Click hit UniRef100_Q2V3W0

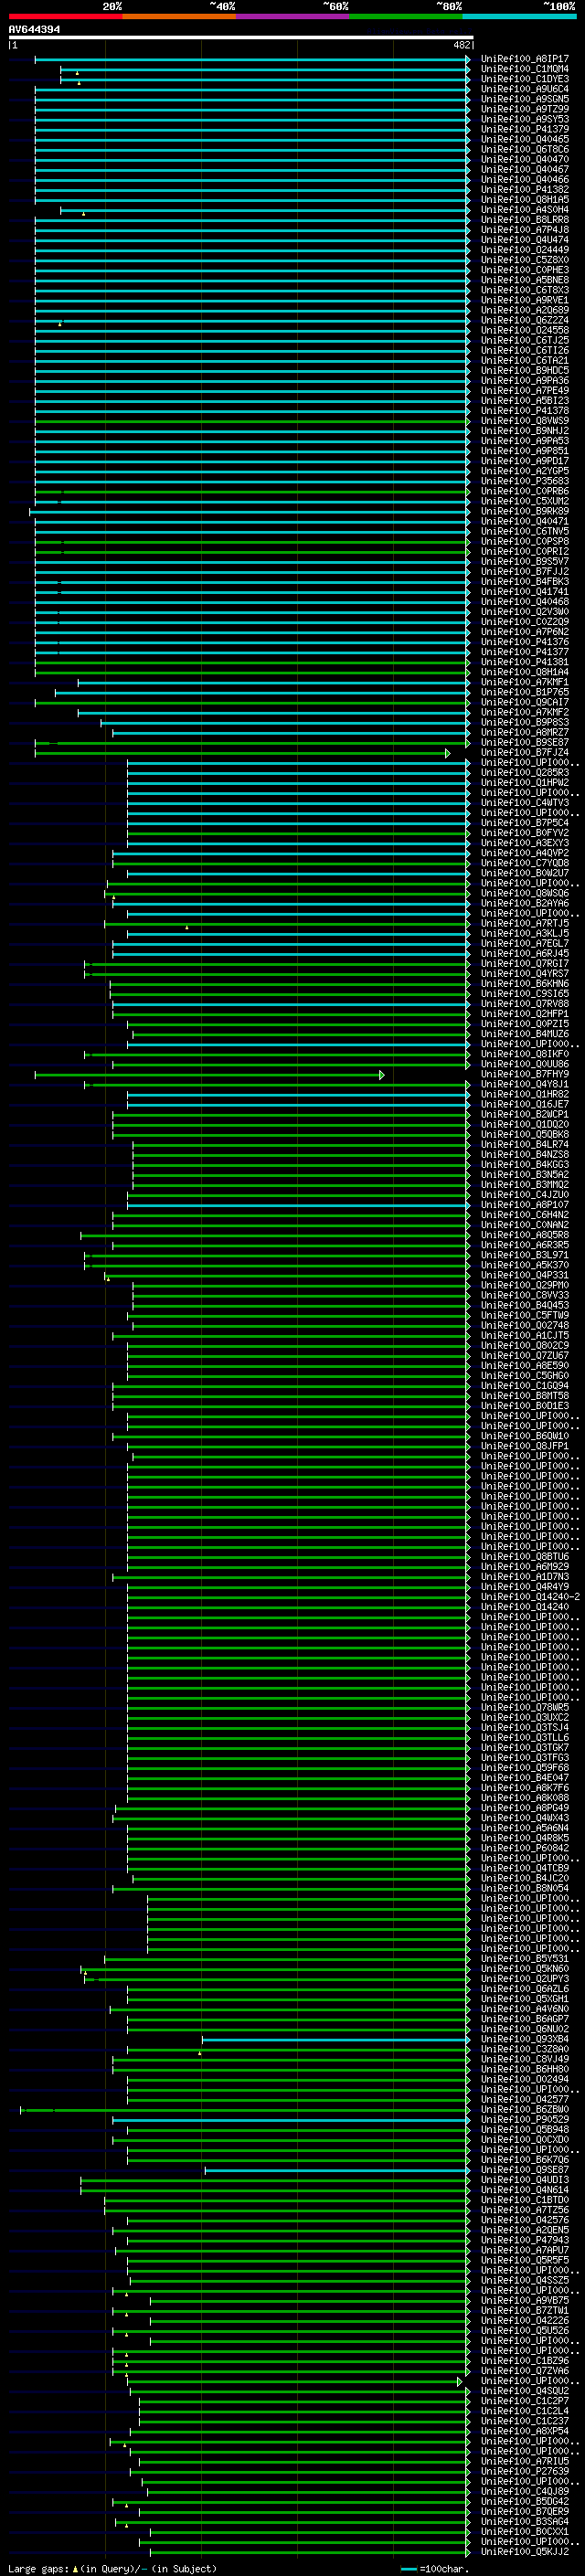[524, 612]
